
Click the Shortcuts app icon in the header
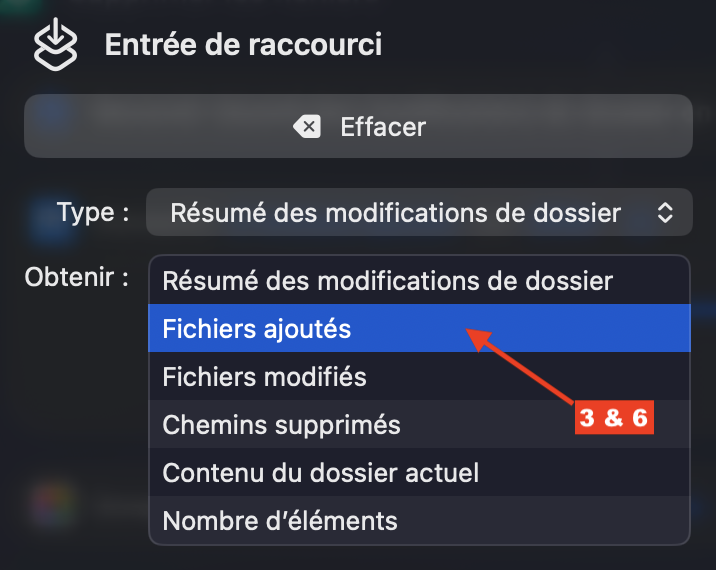coord(55,45)
